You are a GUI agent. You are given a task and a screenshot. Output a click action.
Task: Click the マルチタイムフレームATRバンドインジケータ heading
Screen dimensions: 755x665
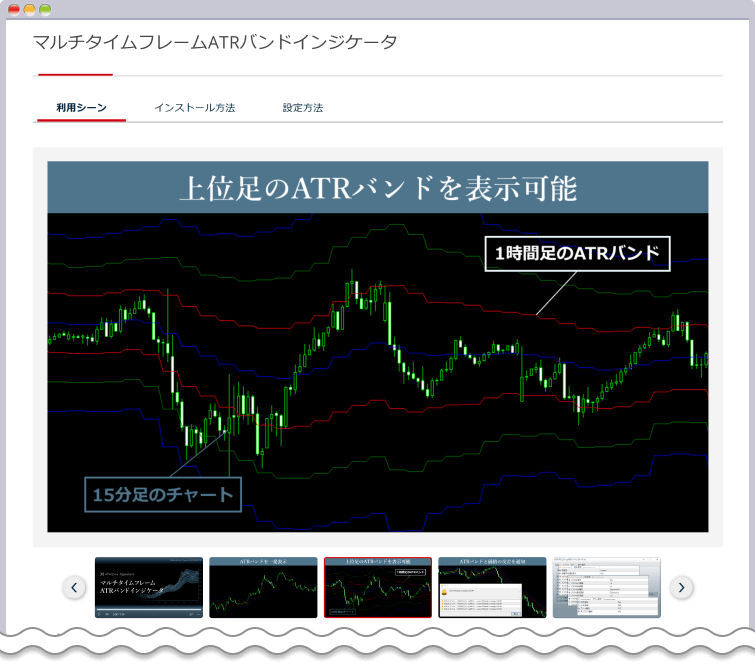[215, 42]
